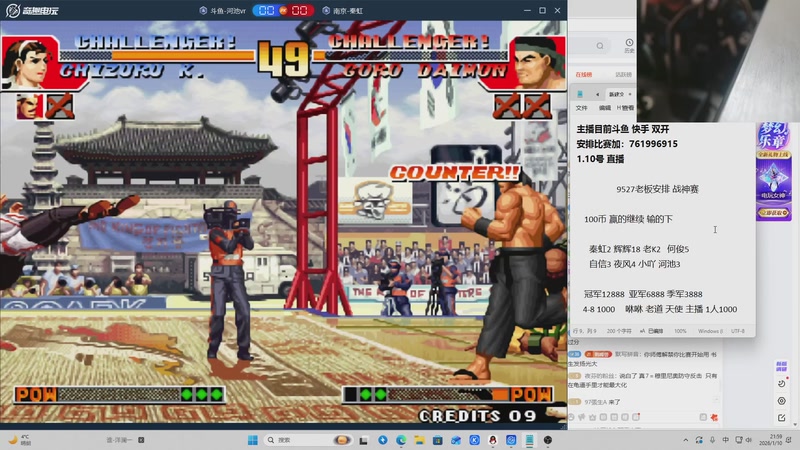Screen dimensions: 800x450
Task: Click the line starting with 100 in Notepad
Action: (628, 219)
